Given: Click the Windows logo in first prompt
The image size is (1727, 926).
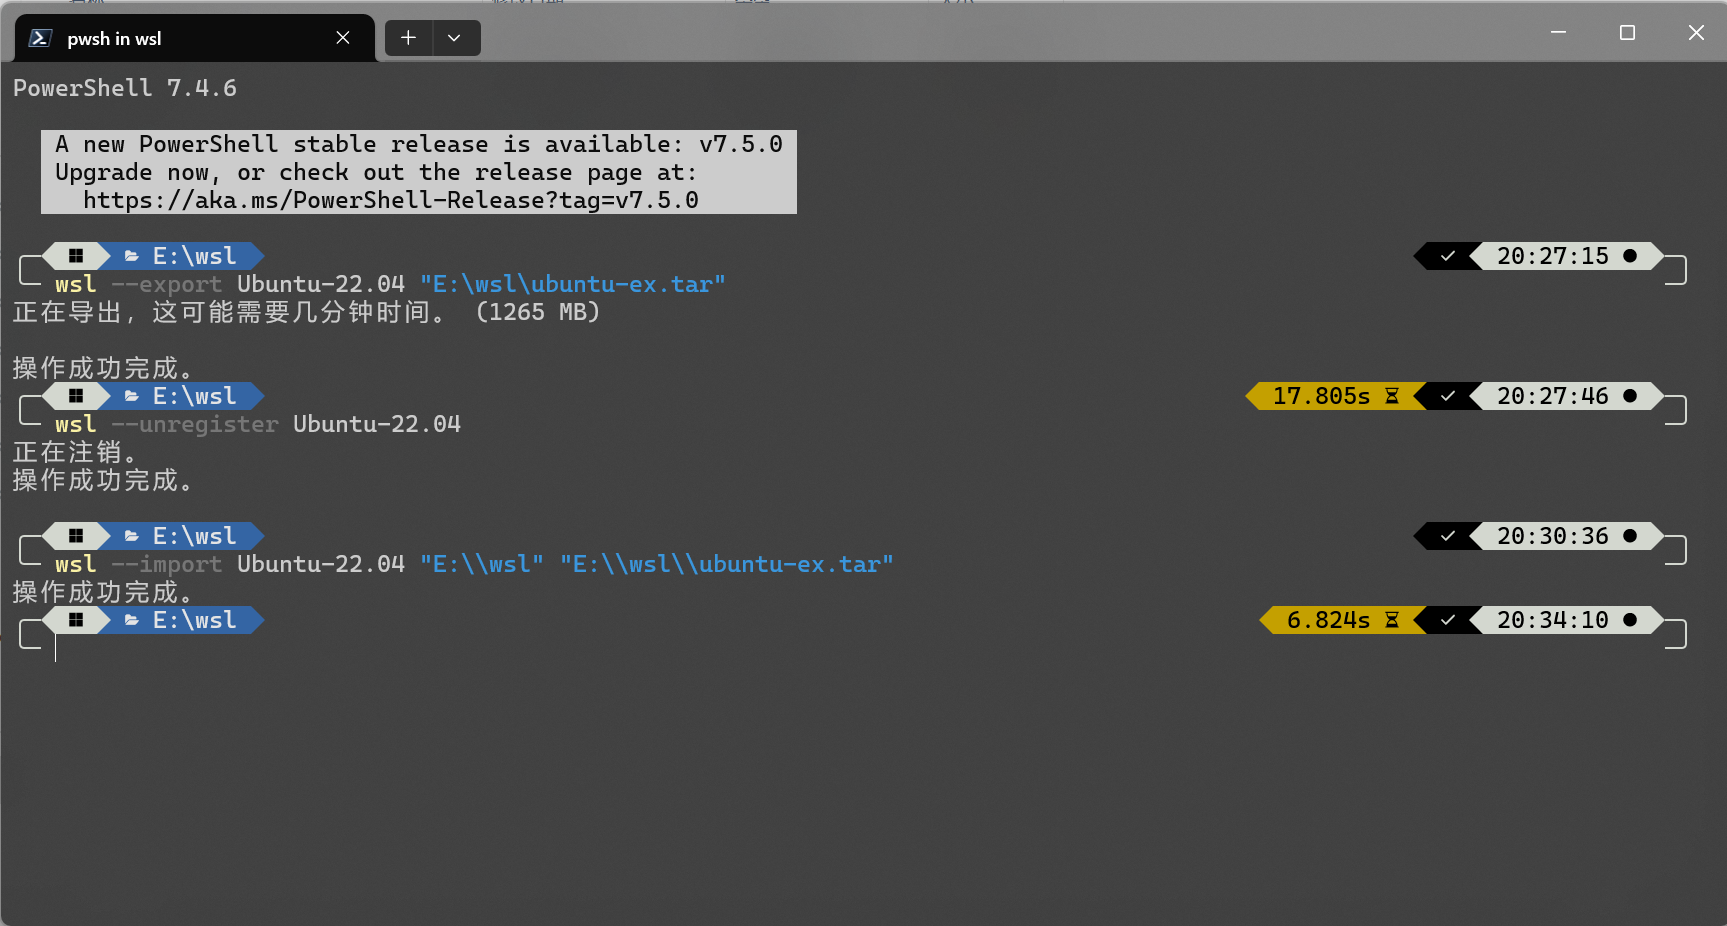Looking at the screenshot, I should point(76,256).
